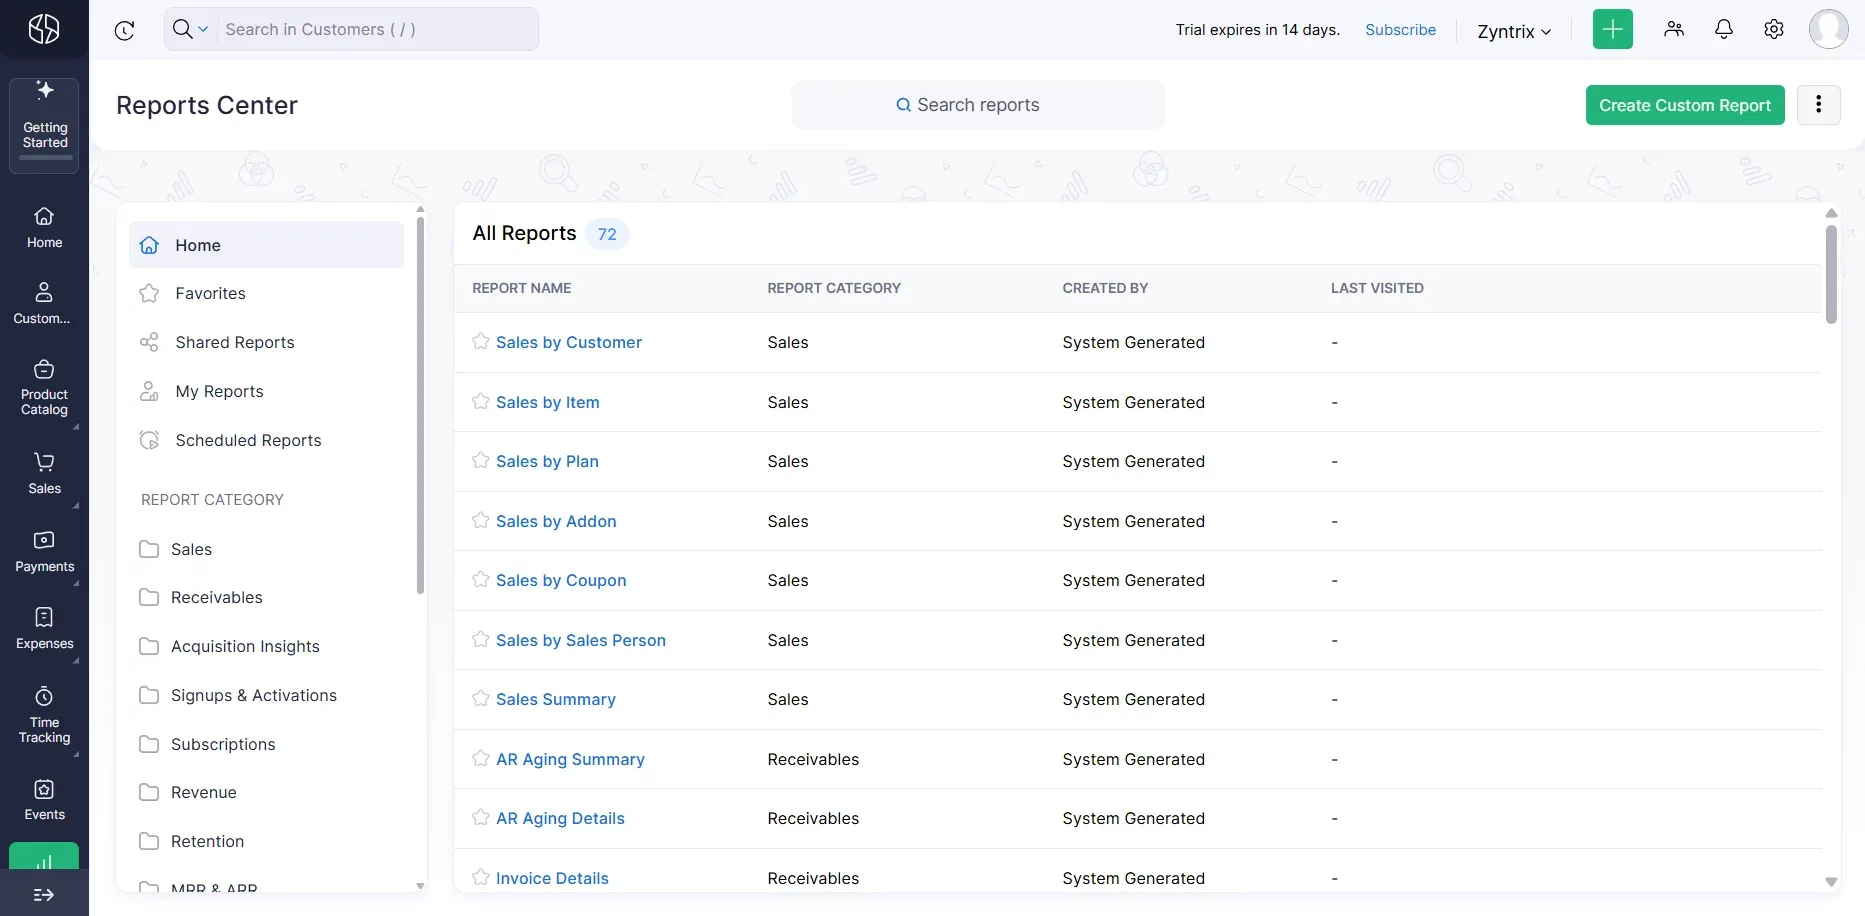Star the AR Aging Summary report
1865x916 pixels.
(481, 760)
